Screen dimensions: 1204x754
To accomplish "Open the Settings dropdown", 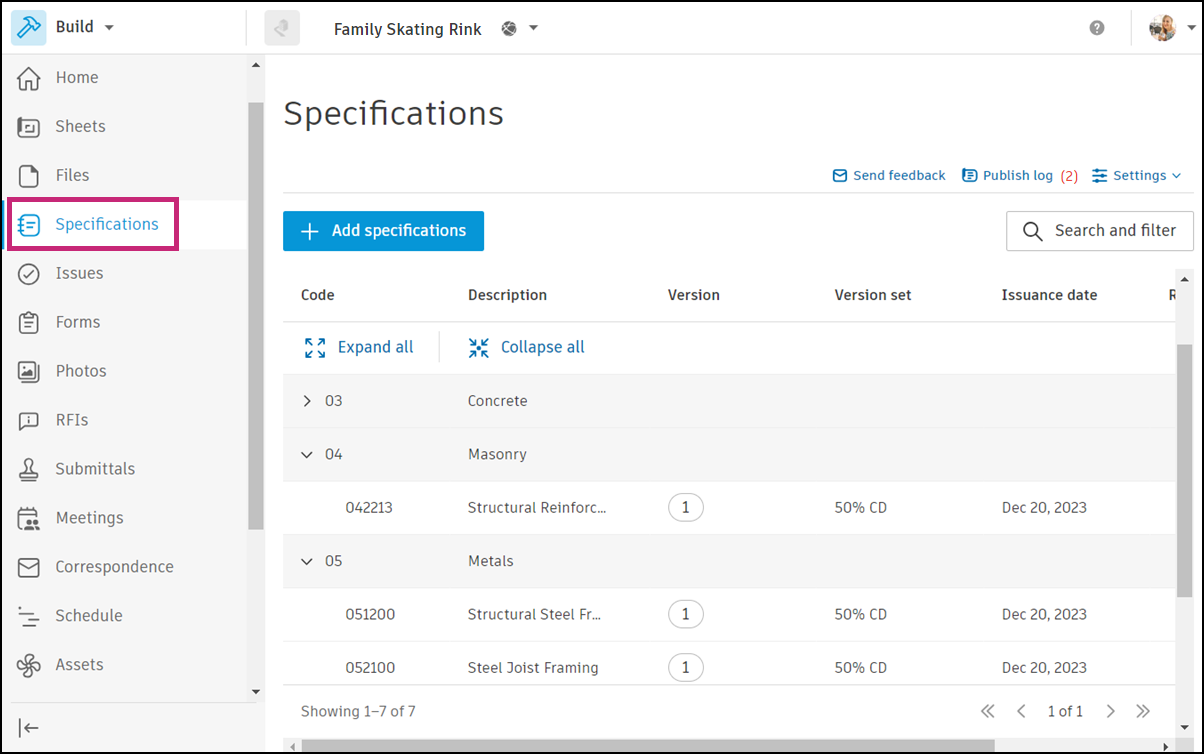I will (x=1137, y=176).
